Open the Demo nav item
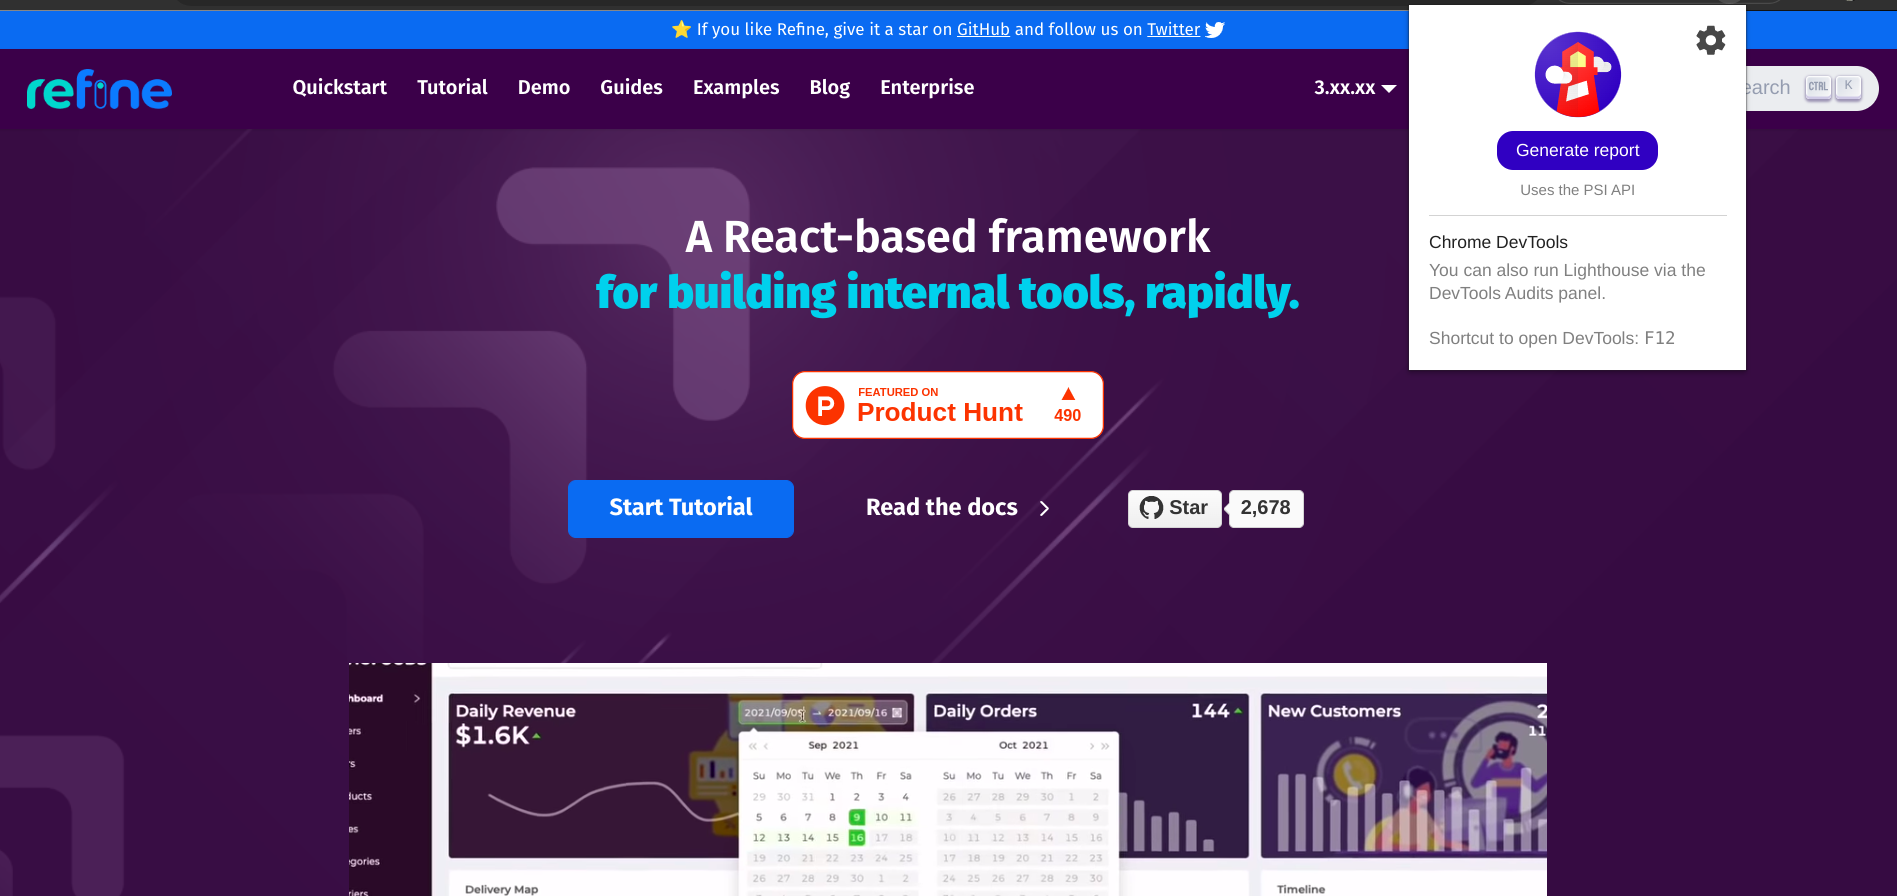Image resolution: width=1897 pixels, height=896 pixels. pyautogui.click(x=544, y=87)
